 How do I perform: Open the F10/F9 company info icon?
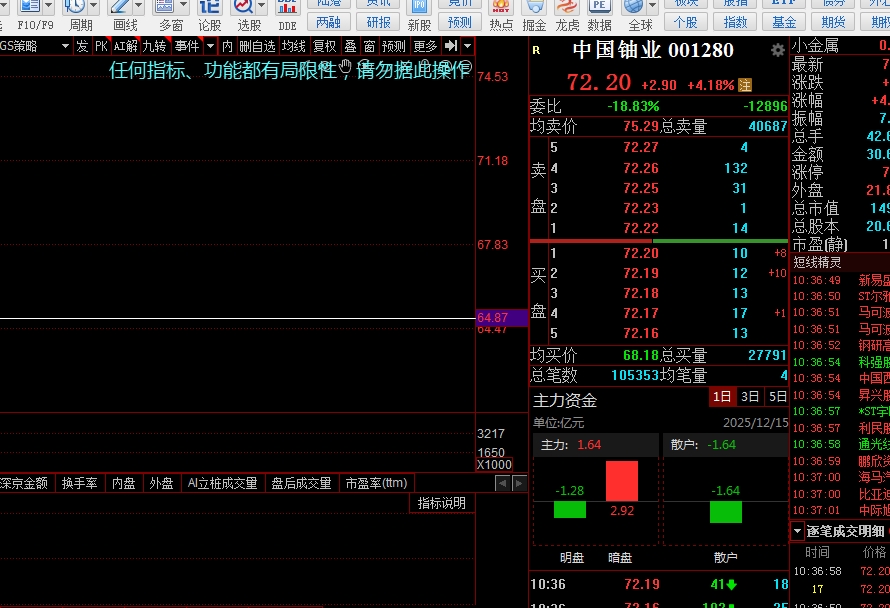30,7
